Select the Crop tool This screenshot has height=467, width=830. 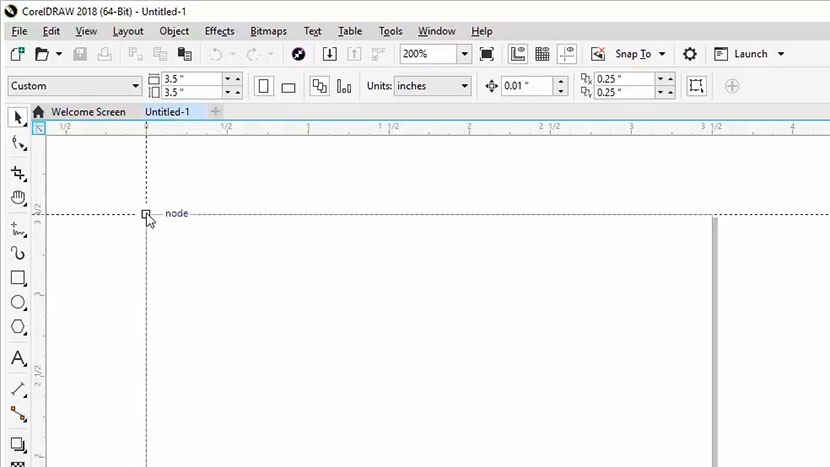point(18,173)
